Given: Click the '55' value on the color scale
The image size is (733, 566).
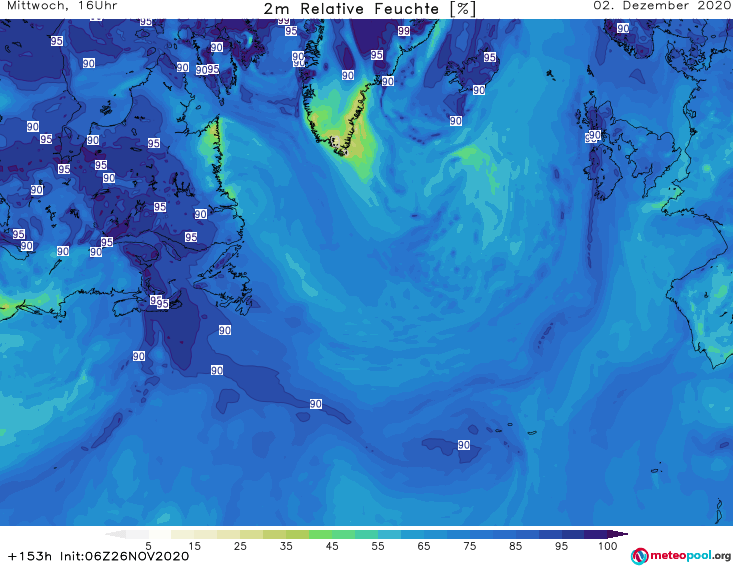Looking at the screenshot, I should [x=378, y=546].
